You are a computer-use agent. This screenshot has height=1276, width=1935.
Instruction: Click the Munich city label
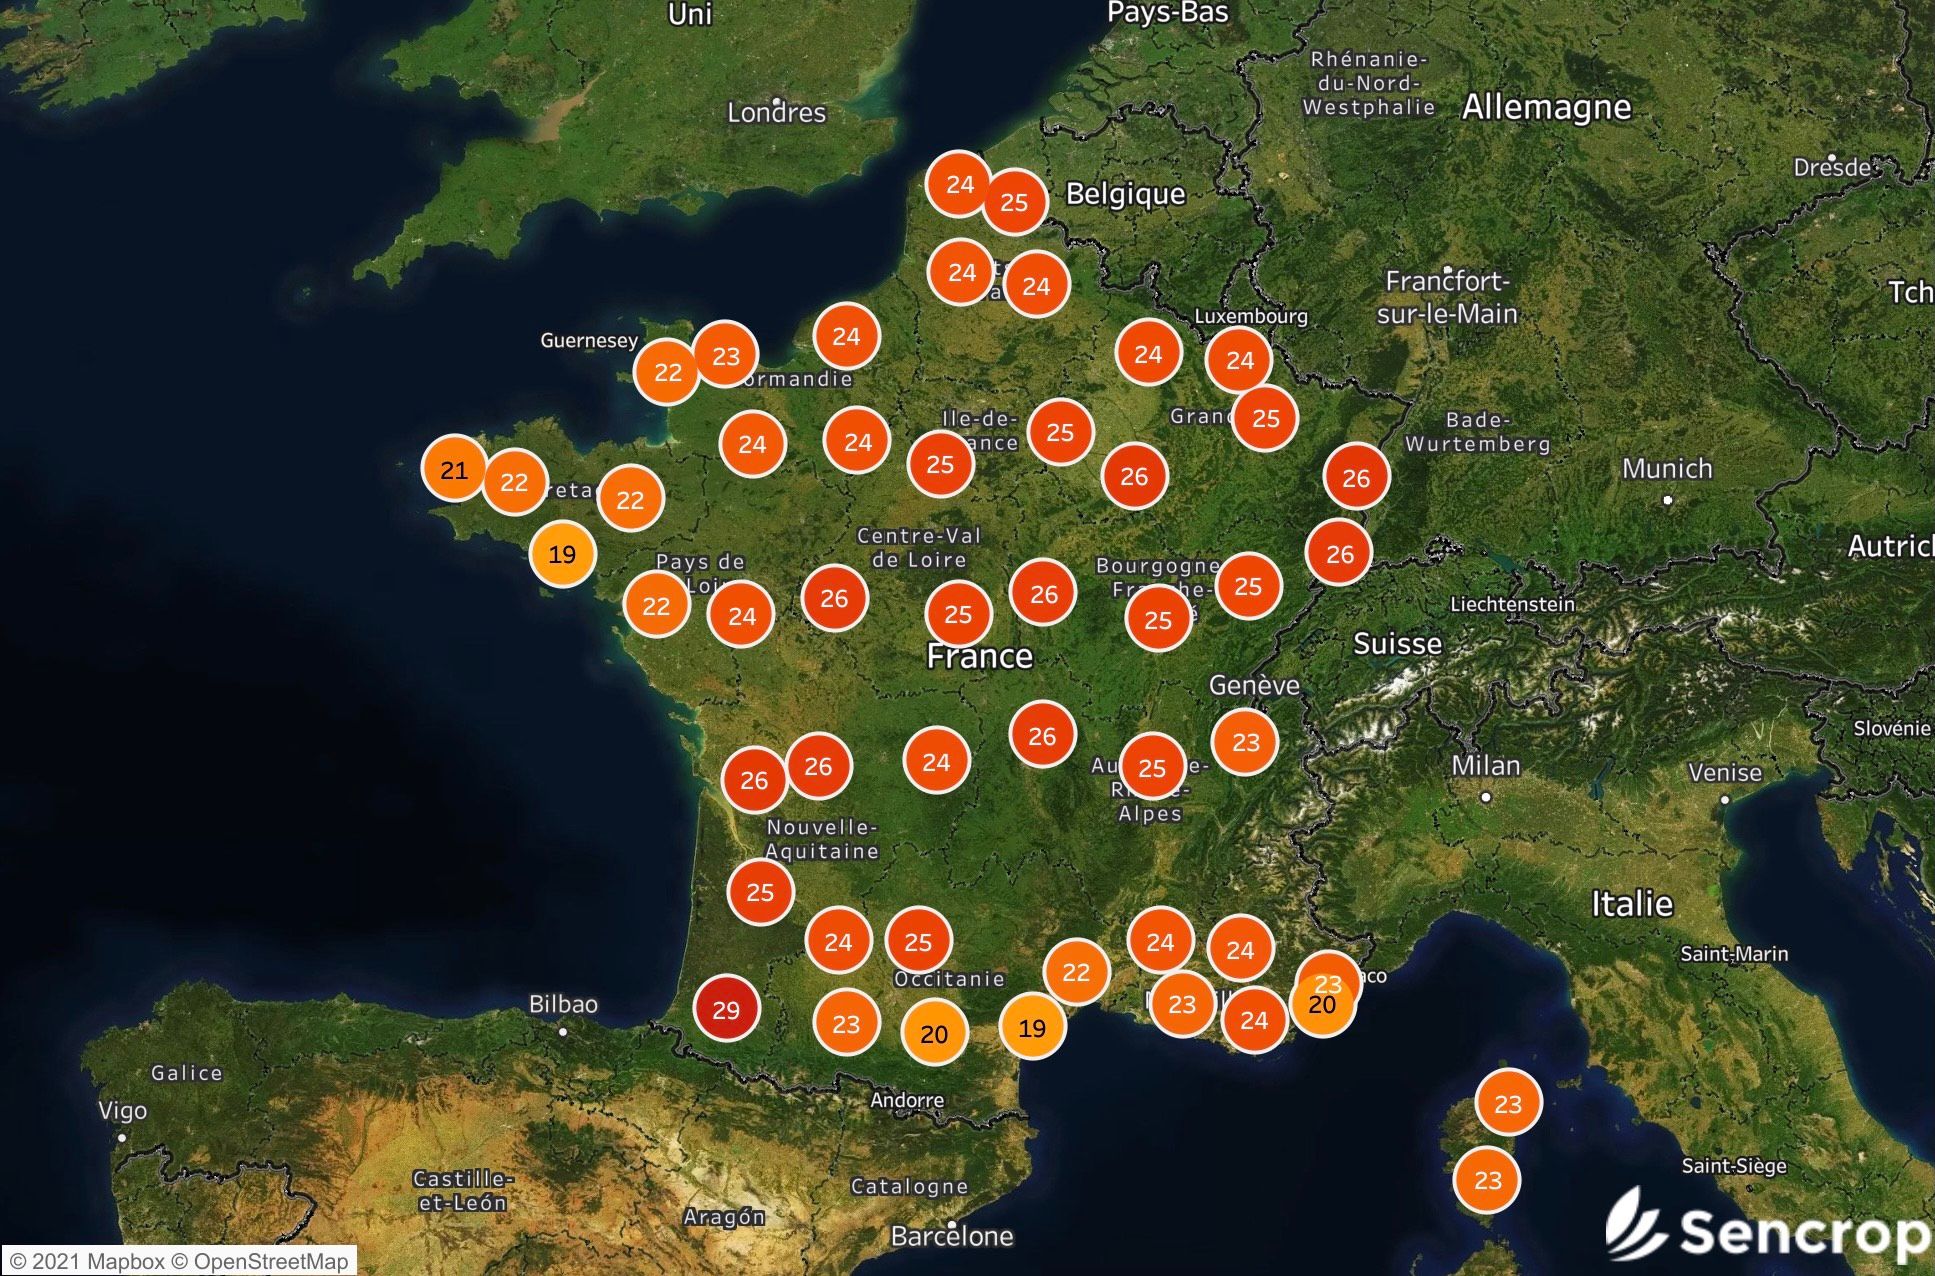(x=1667, y=469)
